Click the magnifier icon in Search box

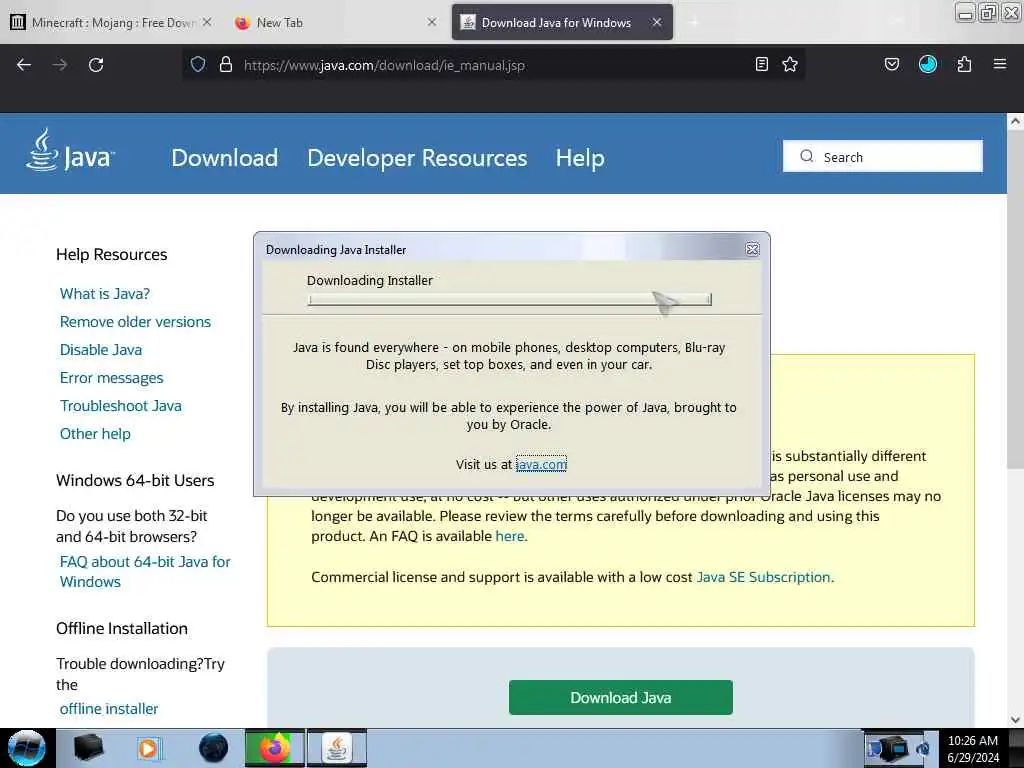tap(807, 156)
